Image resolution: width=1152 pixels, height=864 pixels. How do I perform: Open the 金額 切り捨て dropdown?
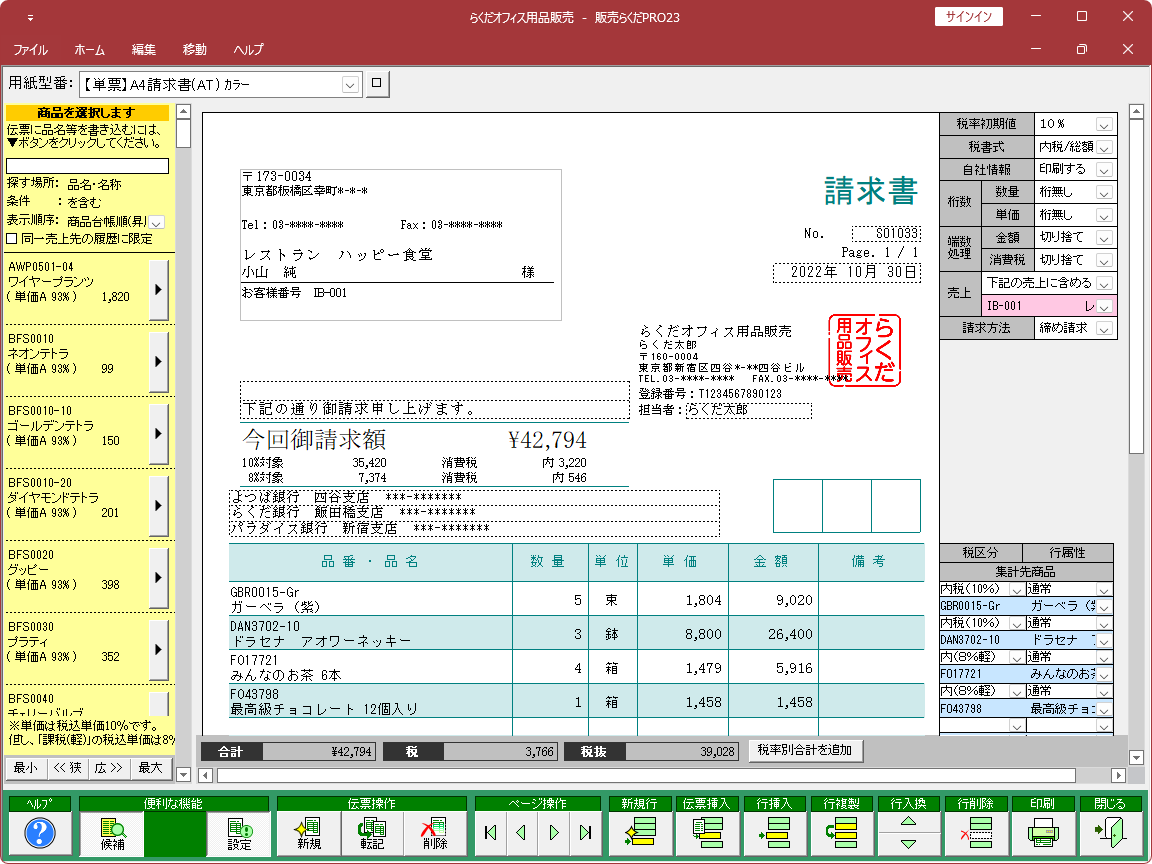coord(1104,238)
